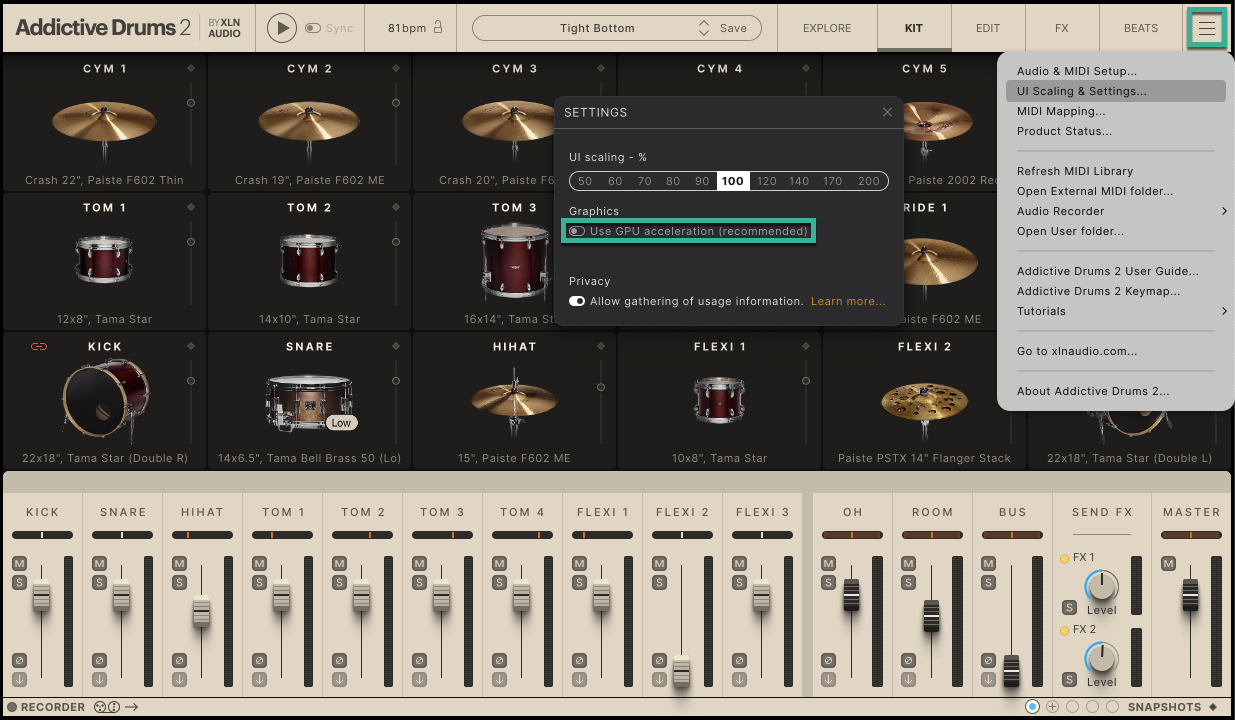Click the tempo lock icon beside 81bpm
This screenshot has height=720, width=1235.
(x=438, y=28)
